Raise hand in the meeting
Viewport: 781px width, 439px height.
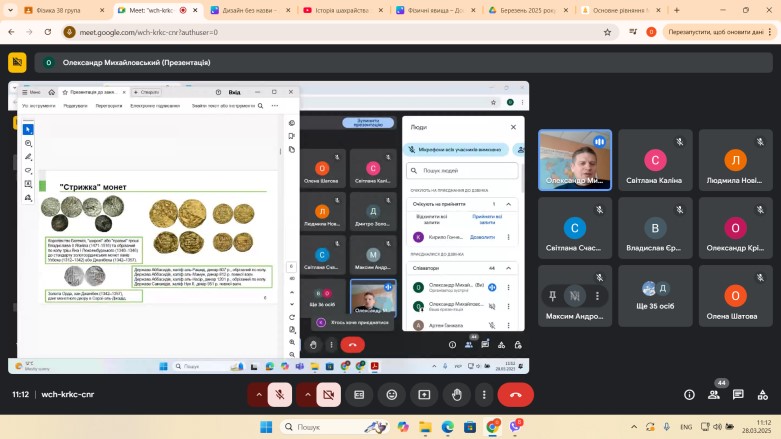[457, 395]
